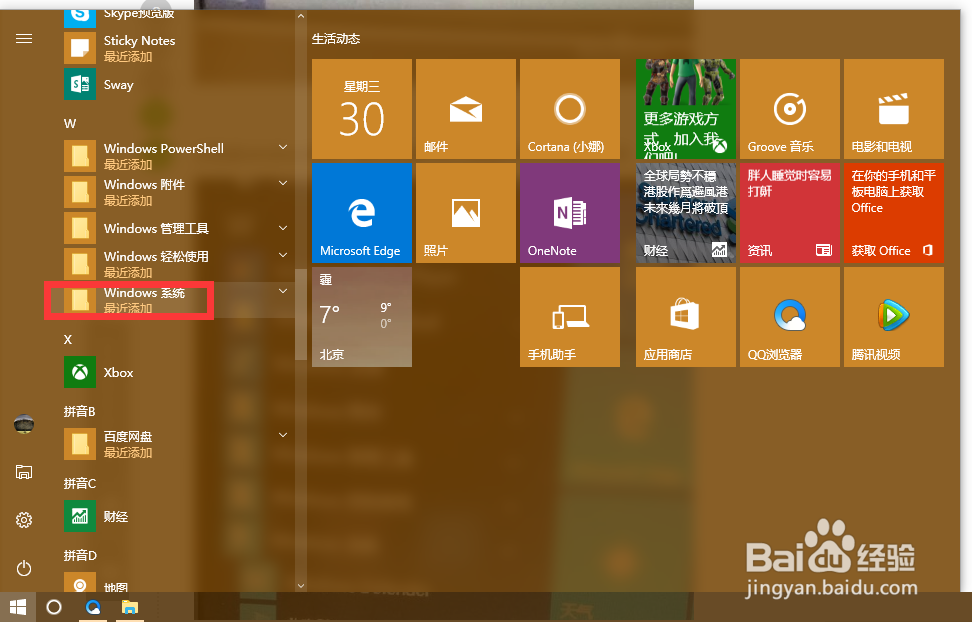The image size is (972, 622).
Task: Open the Groove 音乐 tile
Action: tap(789, 108)
